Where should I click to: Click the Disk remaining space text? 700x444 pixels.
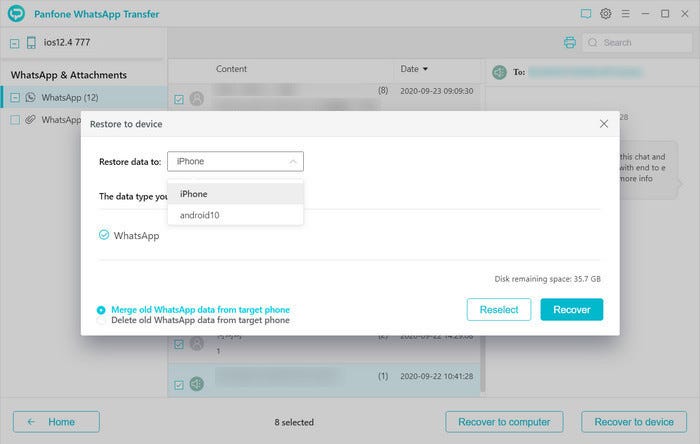pyautogui.click(x=547, y=279)
